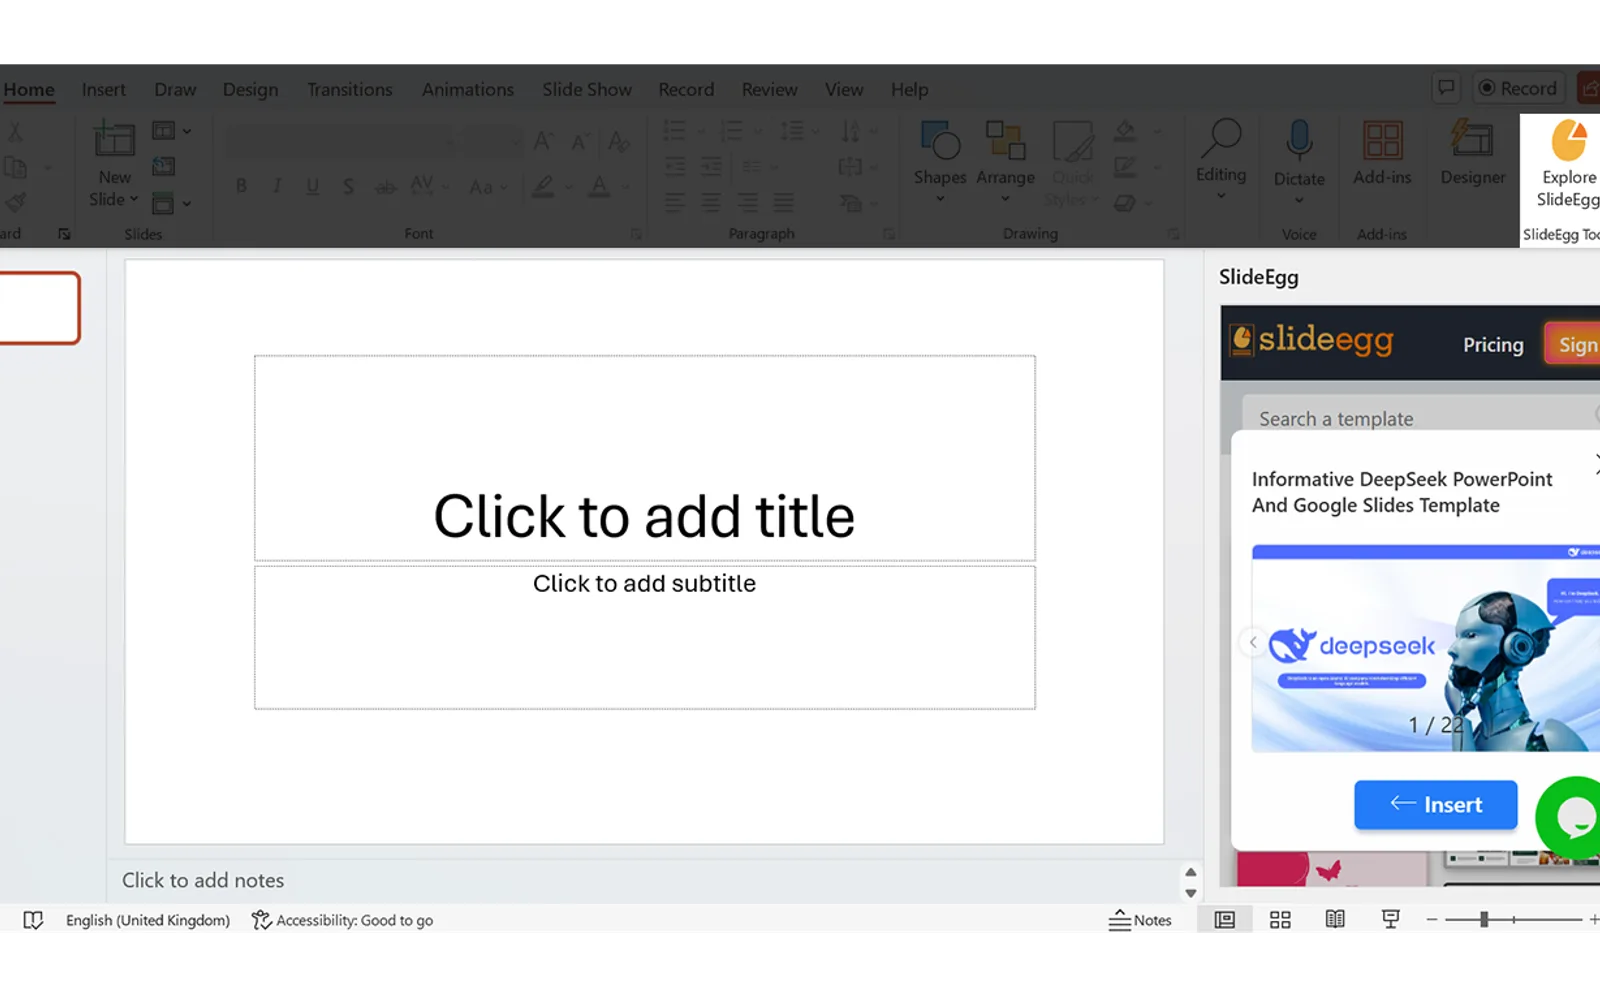Expand the Dictate dropdown arrow
1600x1000 pixels.
tap(1299, 200)
